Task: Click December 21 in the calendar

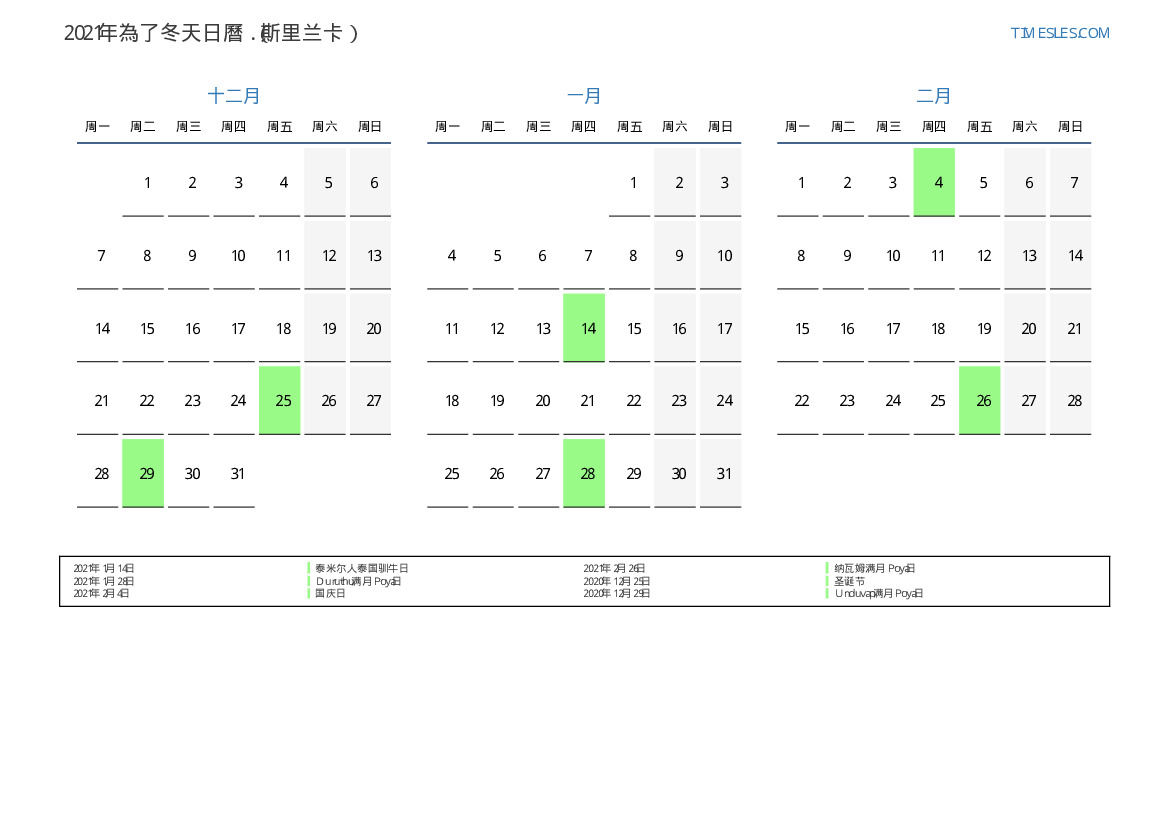Action: [98, 400]
